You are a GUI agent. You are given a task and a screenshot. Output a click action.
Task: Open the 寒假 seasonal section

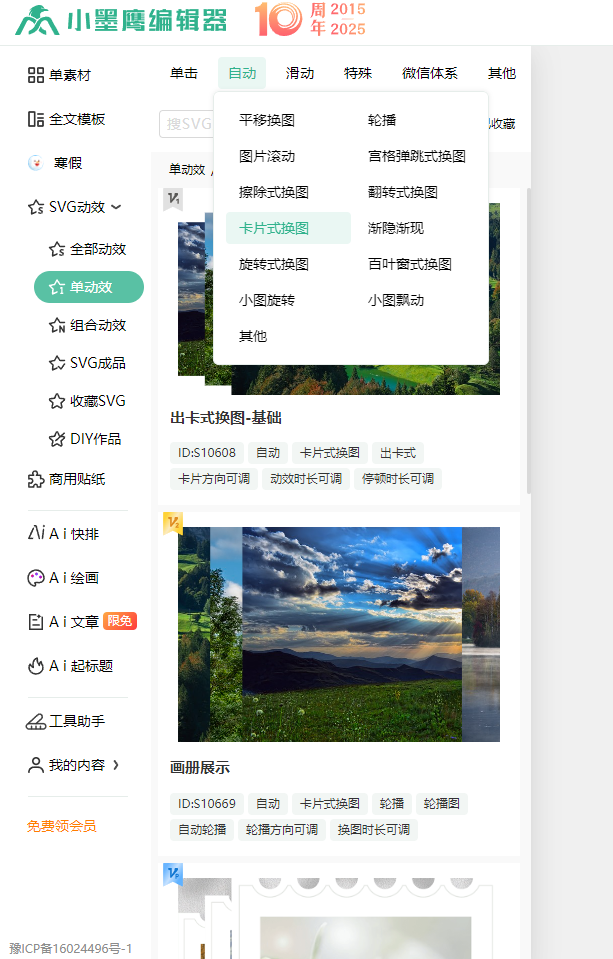tap(55, 163)
